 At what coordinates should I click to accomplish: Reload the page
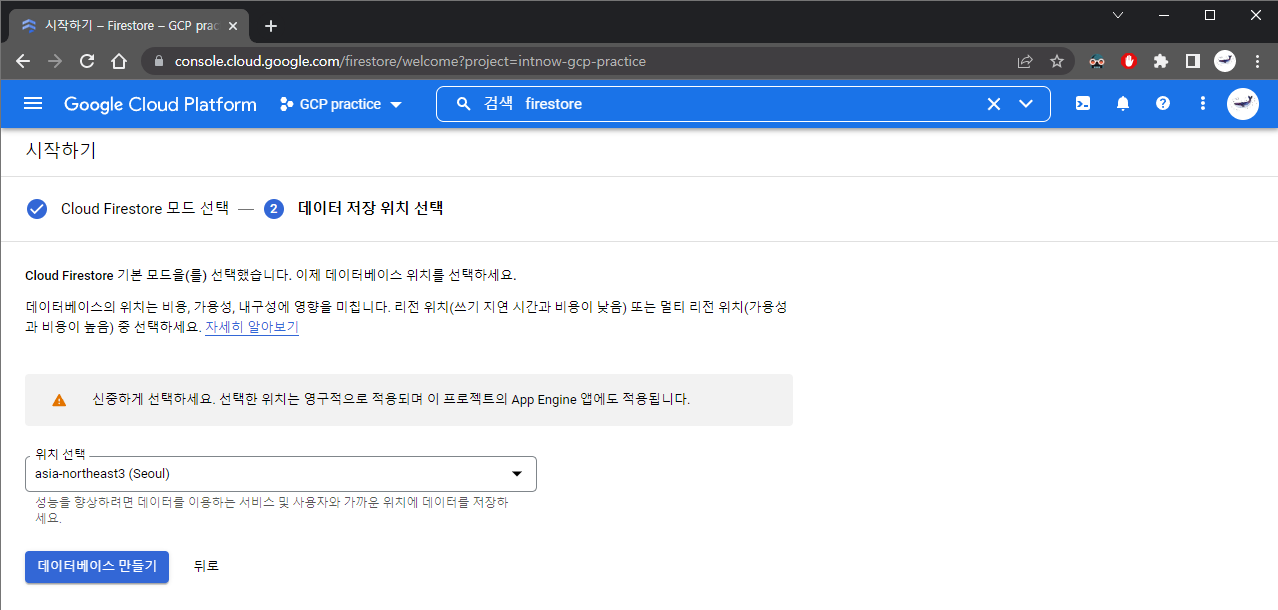[x=87, y=61]
